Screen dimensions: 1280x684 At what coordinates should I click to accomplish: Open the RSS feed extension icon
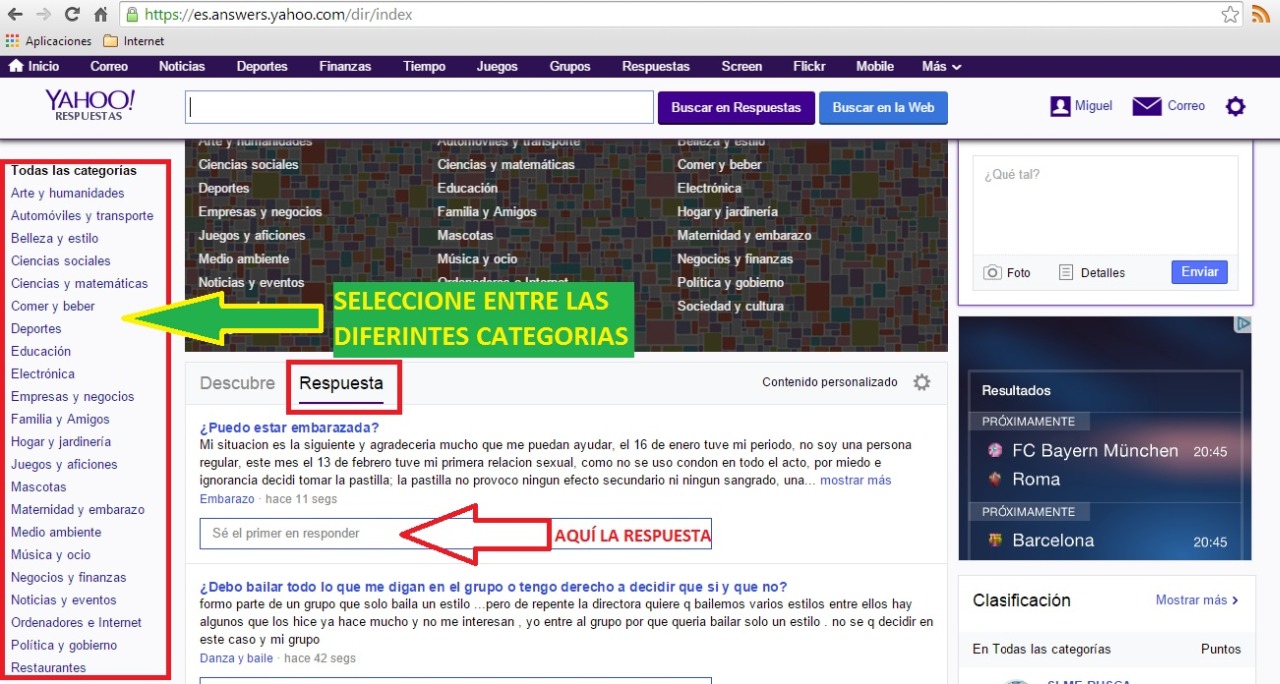pos(1261,15)
